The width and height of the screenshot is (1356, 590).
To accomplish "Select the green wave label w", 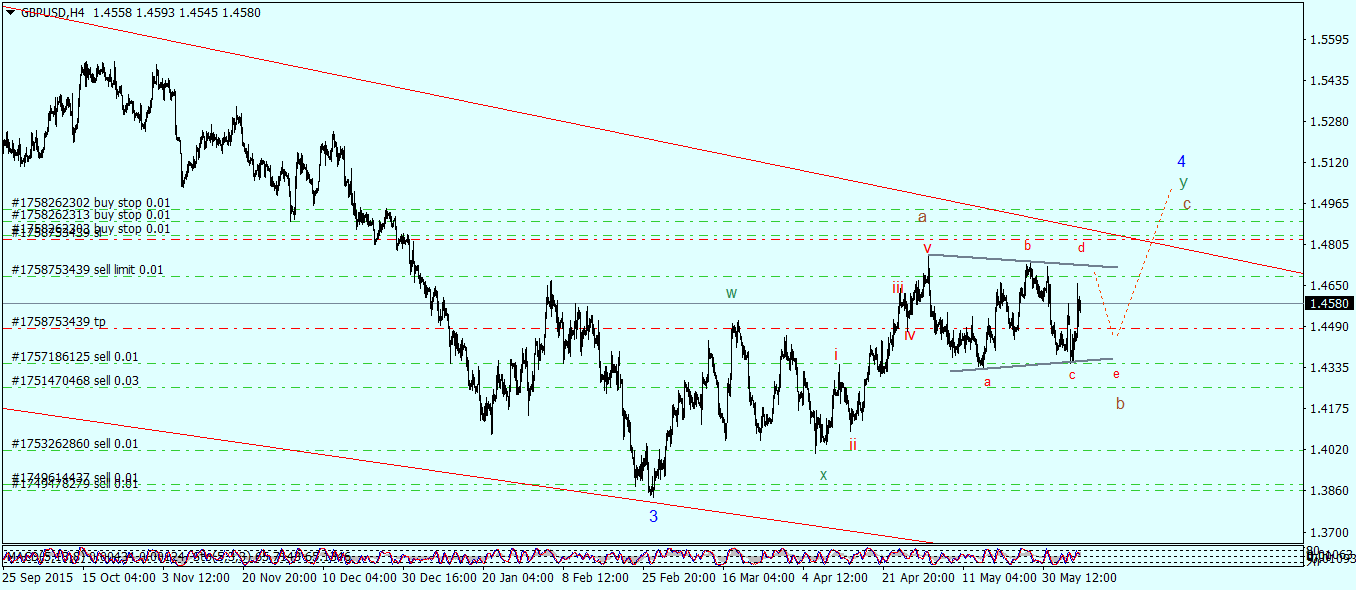I will tap(732, 293).
